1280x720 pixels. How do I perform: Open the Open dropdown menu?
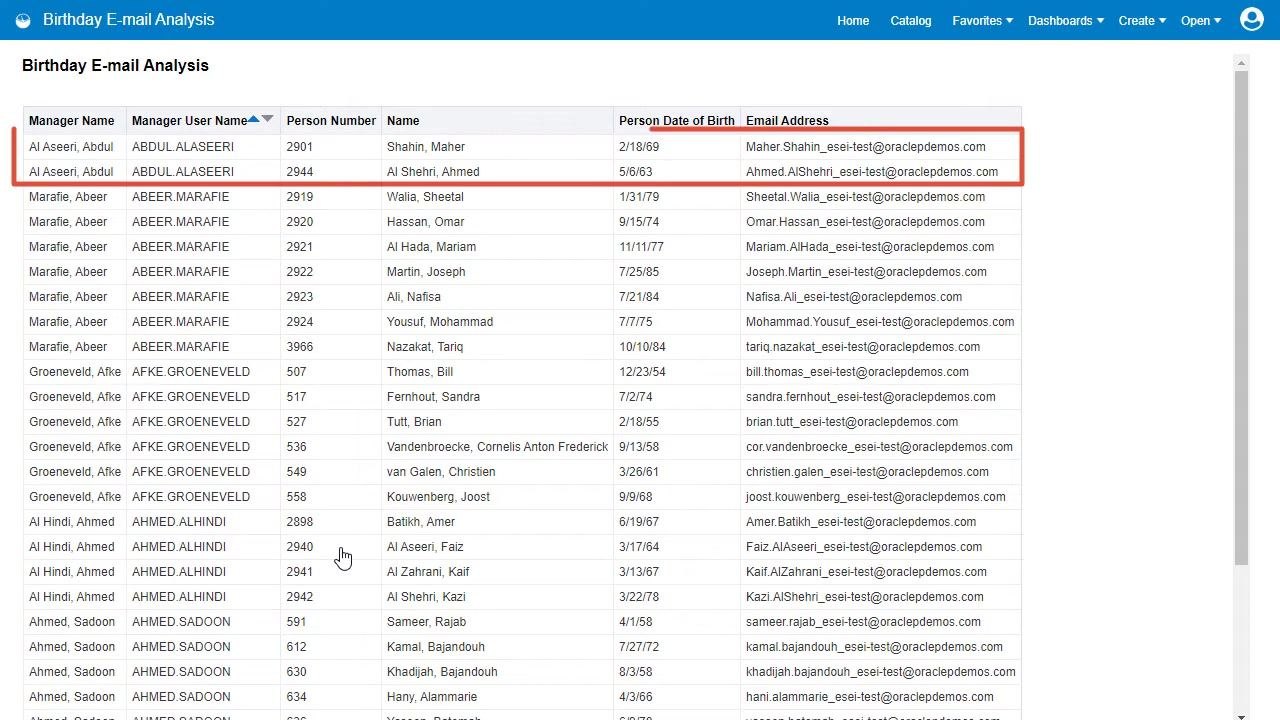click(x=1201, y=20)
